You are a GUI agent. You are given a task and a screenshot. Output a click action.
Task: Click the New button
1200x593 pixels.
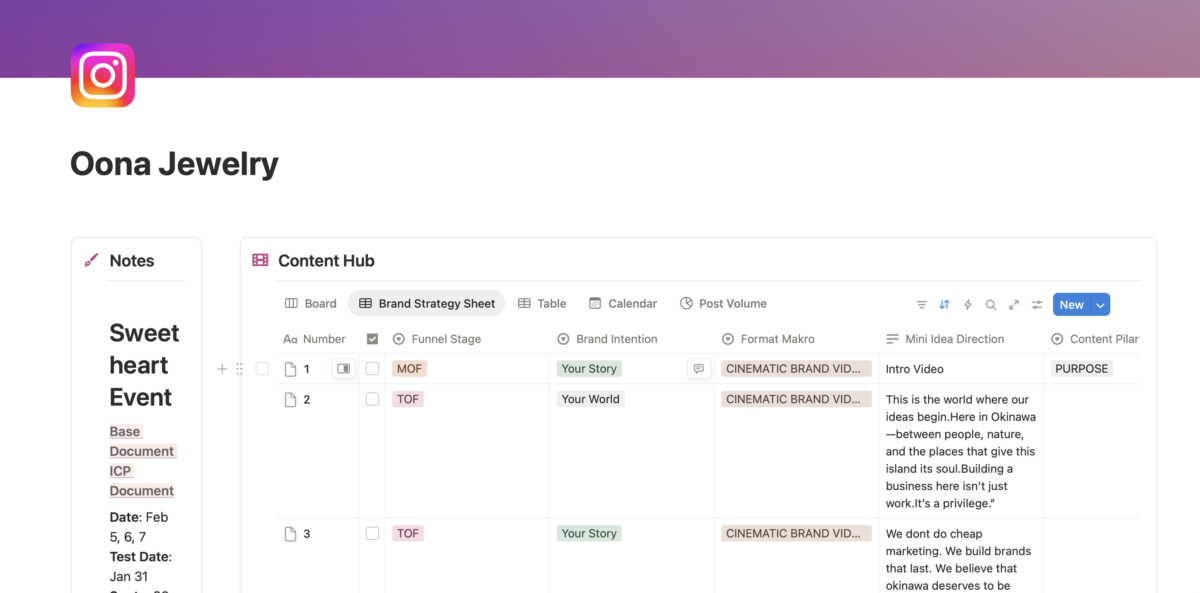tap(1071, 305)
